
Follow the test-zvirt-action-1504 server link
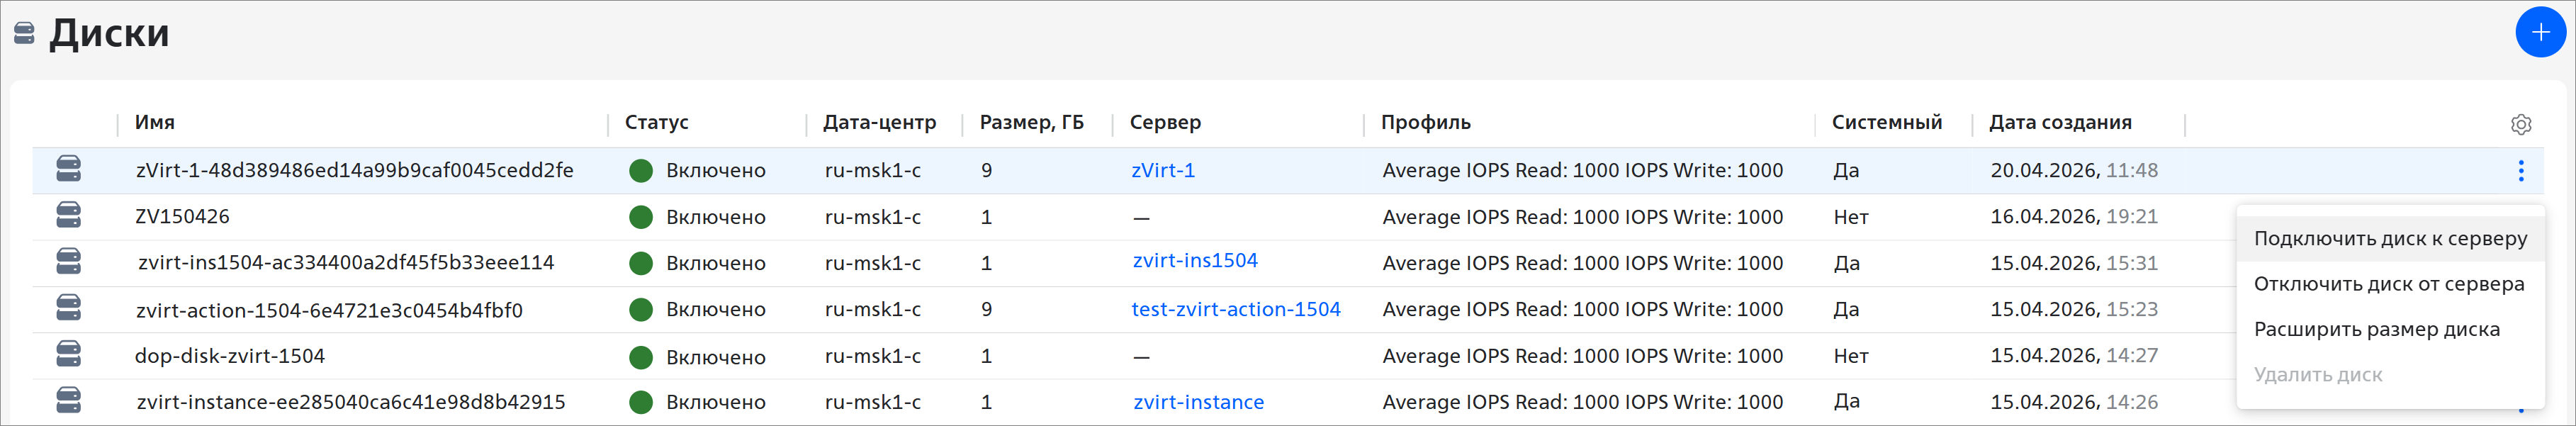[x=1235, y=310]
